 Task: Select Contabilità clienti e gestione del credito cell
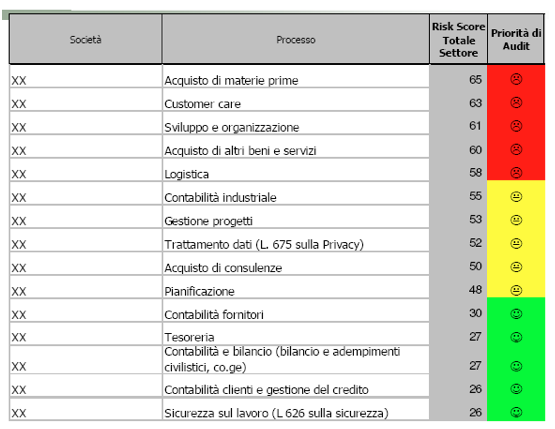point(296,386)
